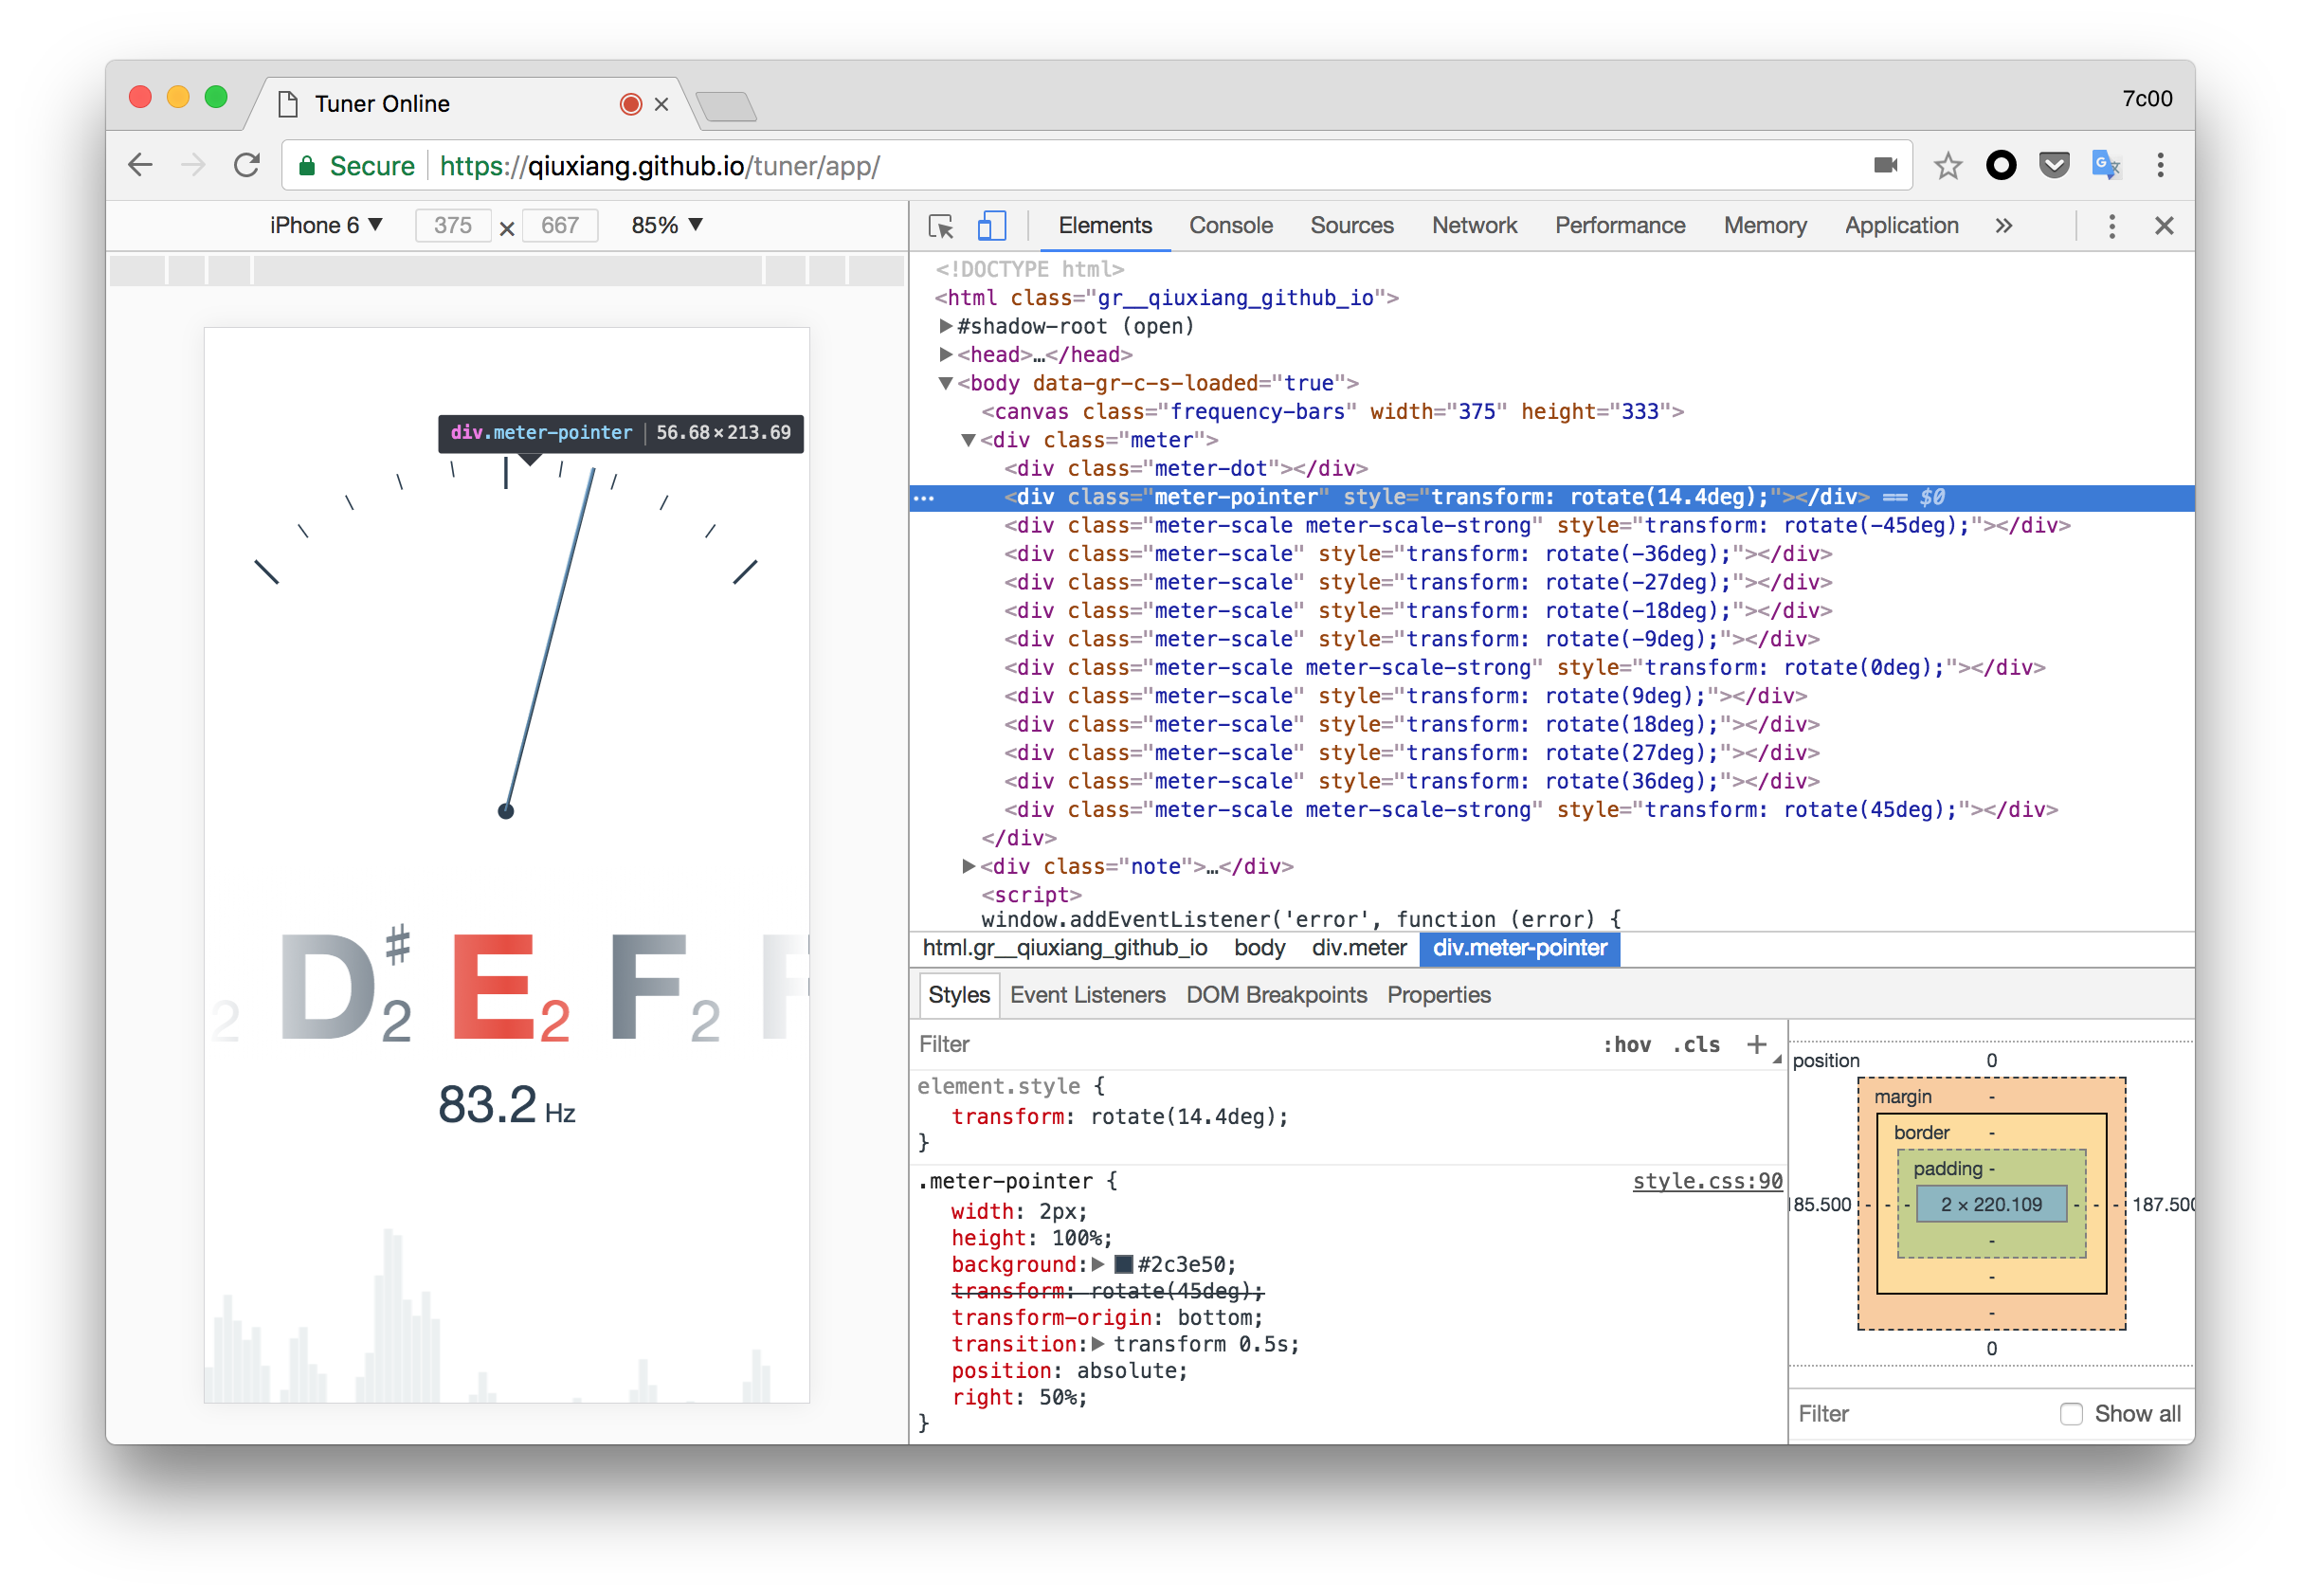Switch to the Sources tab
The height and width of the screenshot is (1596, 2301).
1351,226
